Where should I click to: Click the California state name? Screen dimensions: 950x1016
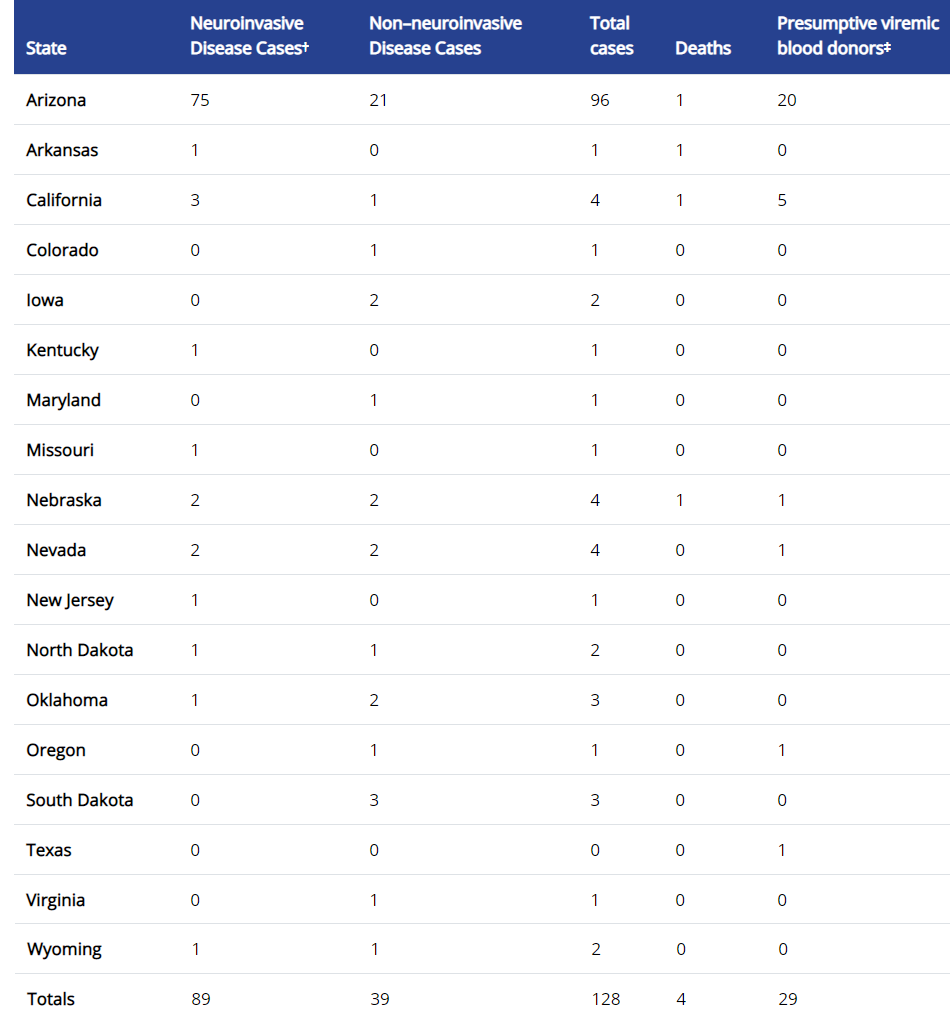64,200
